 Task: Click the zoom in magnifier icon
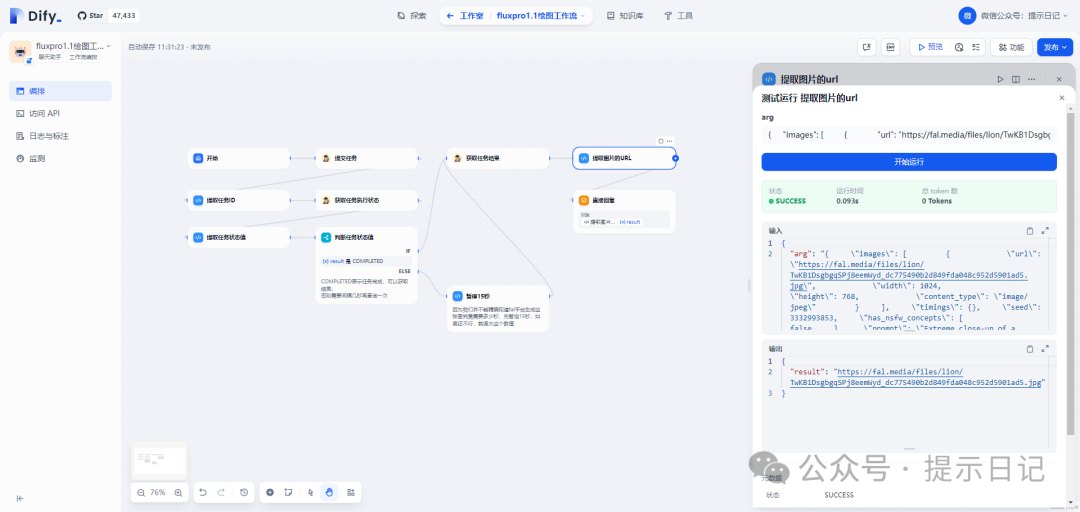(x=178, y=493)
